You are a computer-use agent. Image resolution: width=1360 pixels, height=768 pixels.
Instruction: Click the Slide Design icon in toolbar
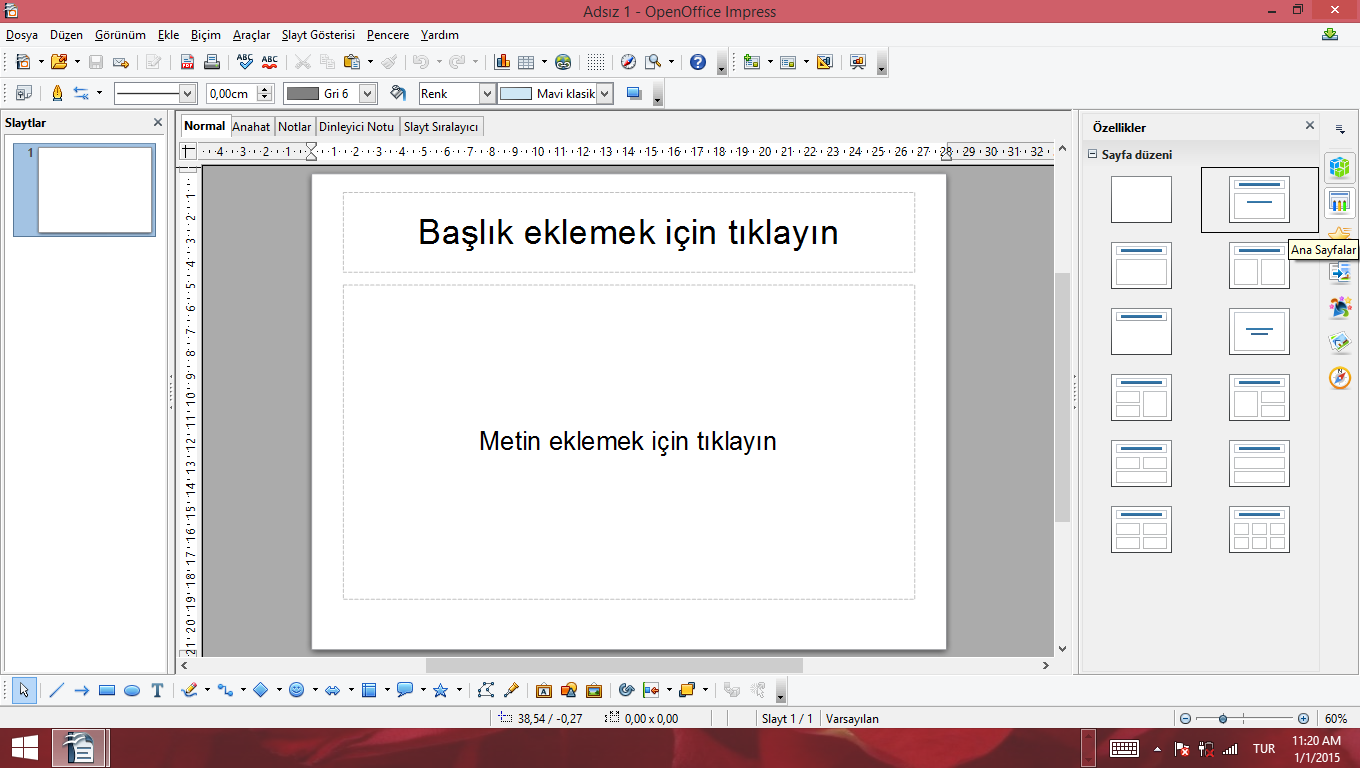point(824,62)
